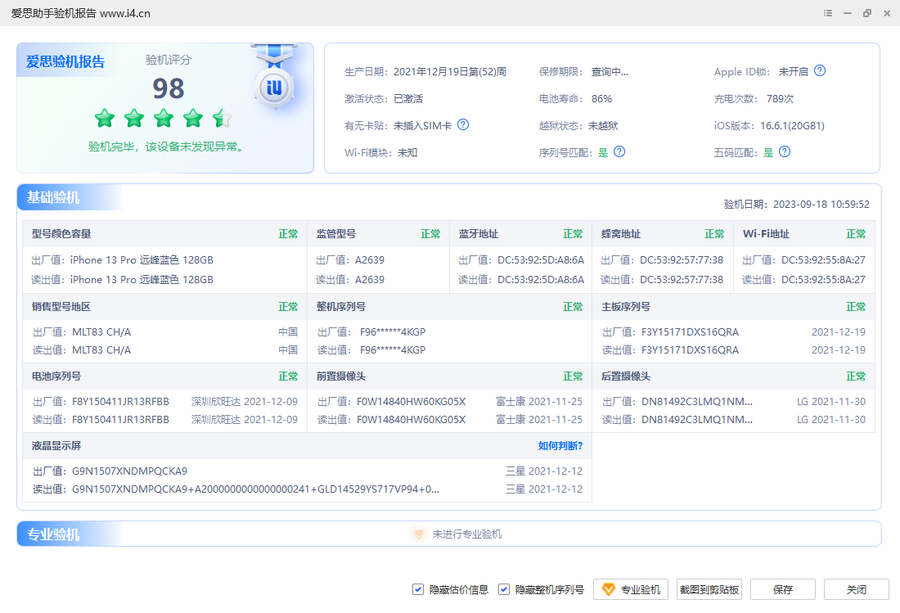Click warranty value 查询中...
The height and width of the screenshot is (613, 900).
click(610, 72)
